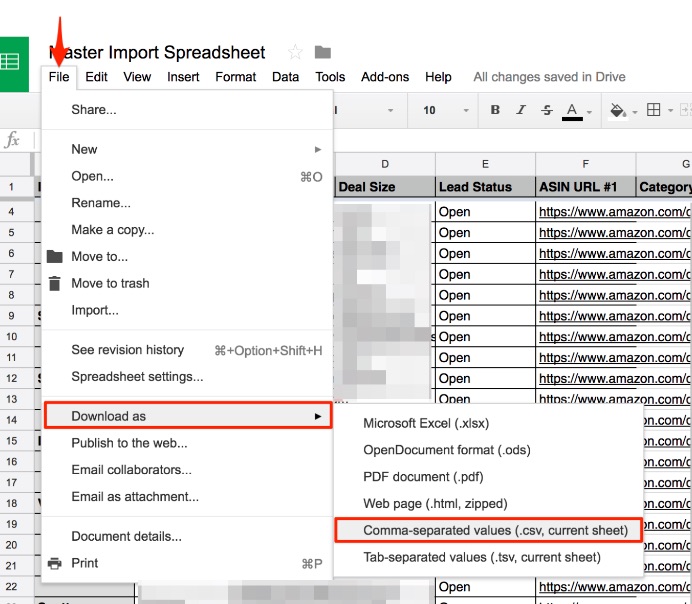Expand the fill color dropdown arrow
692x604 pixels.
[x=635, y=112]
